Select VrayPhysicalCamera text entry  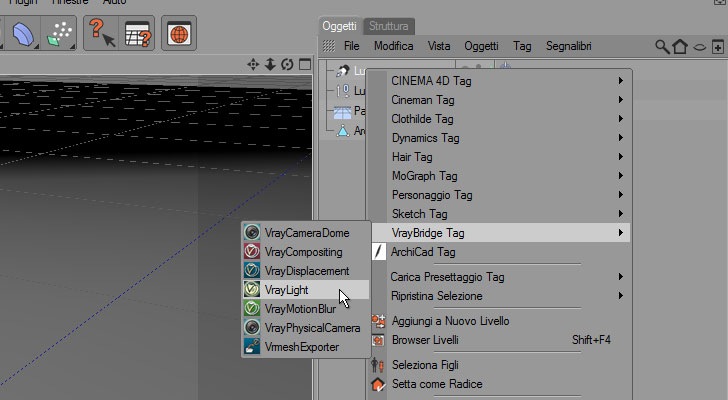pyautogui.click(x=312, y=328)
